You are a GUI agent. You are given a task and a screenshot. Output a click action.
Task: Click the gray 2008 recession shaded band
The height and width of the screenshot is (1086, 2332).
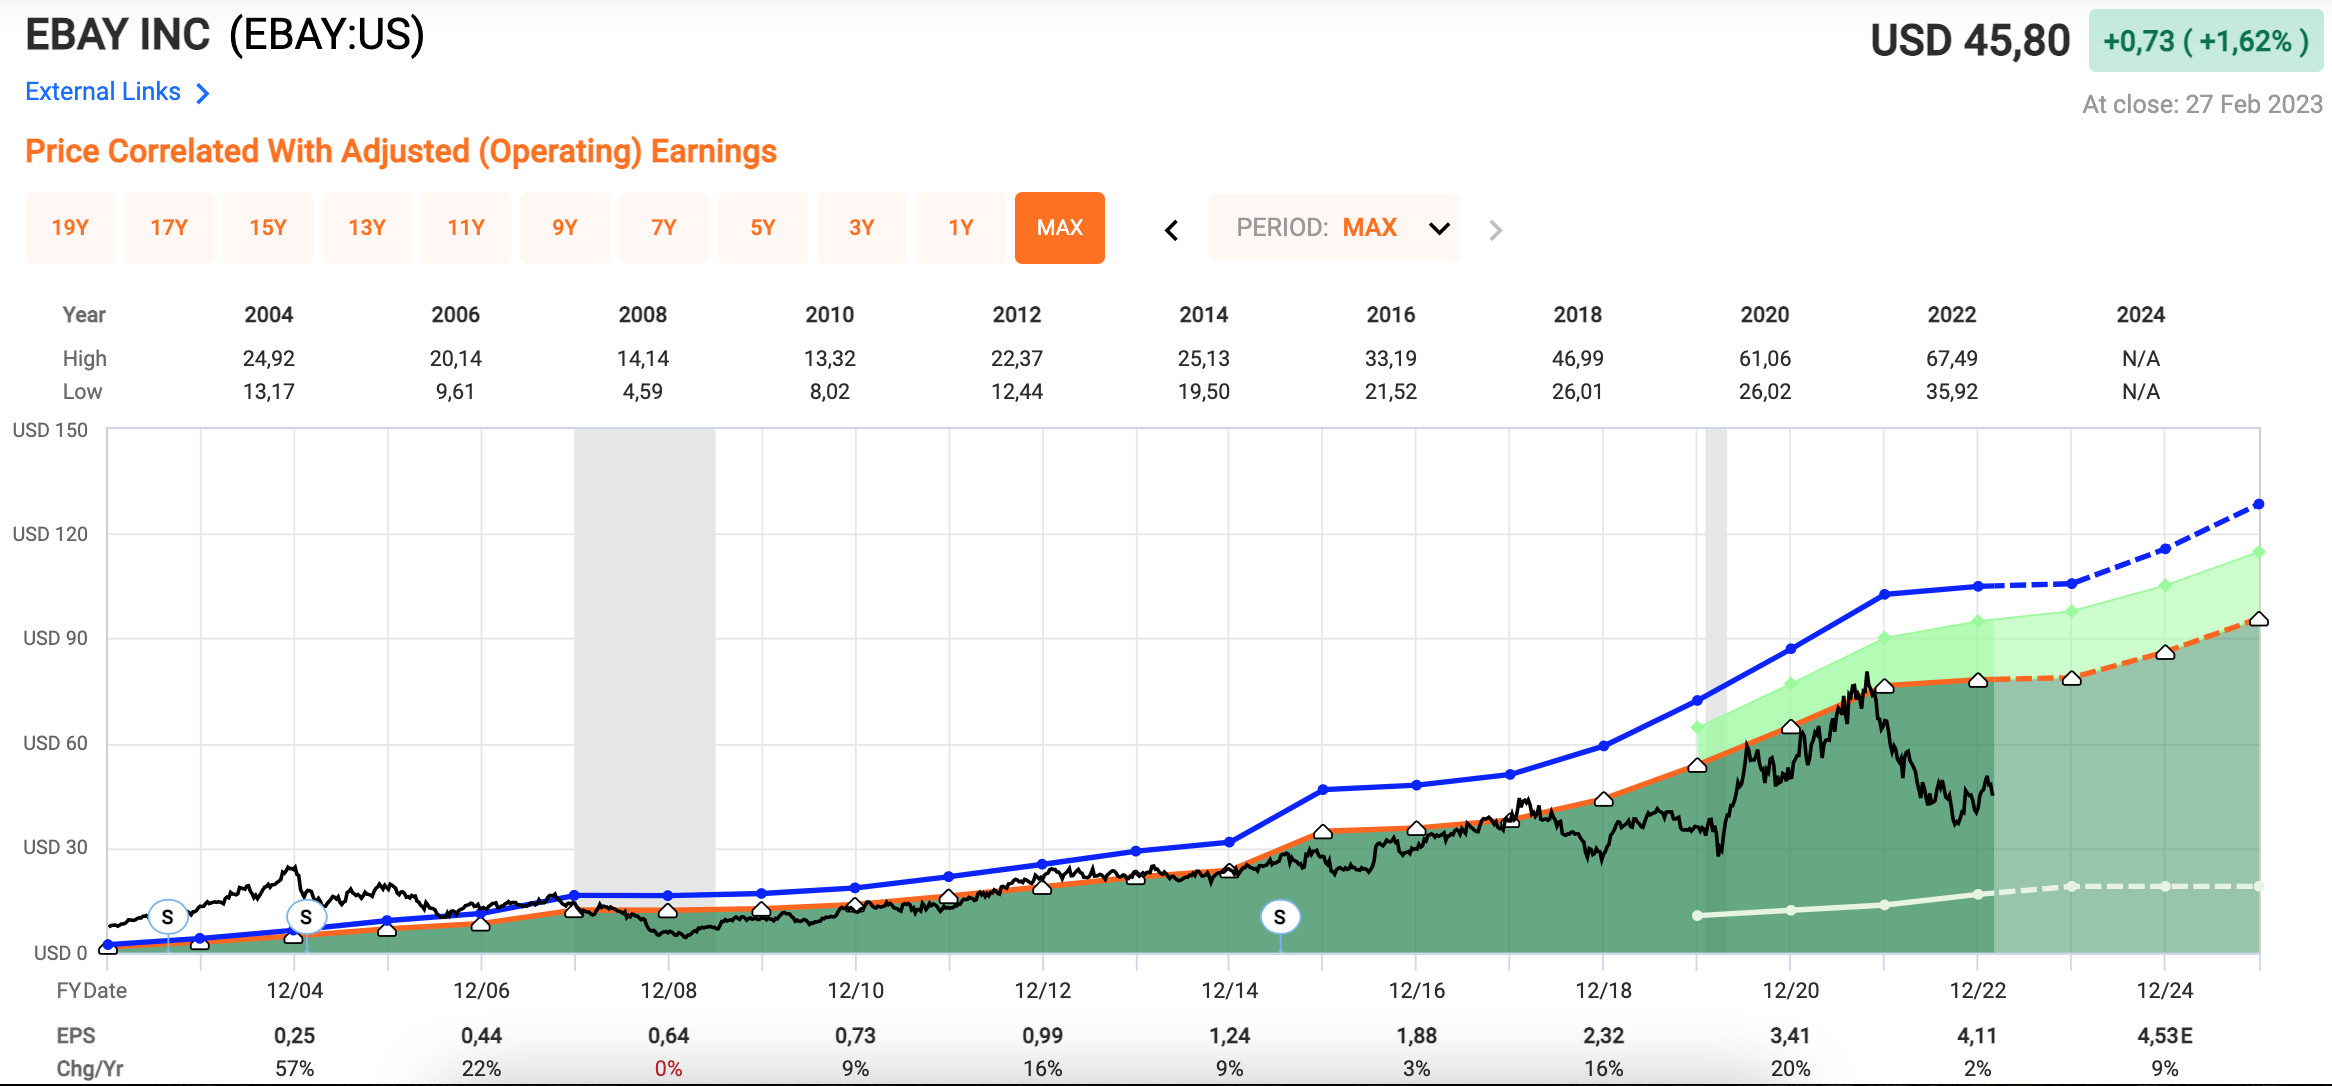point(644,650)
